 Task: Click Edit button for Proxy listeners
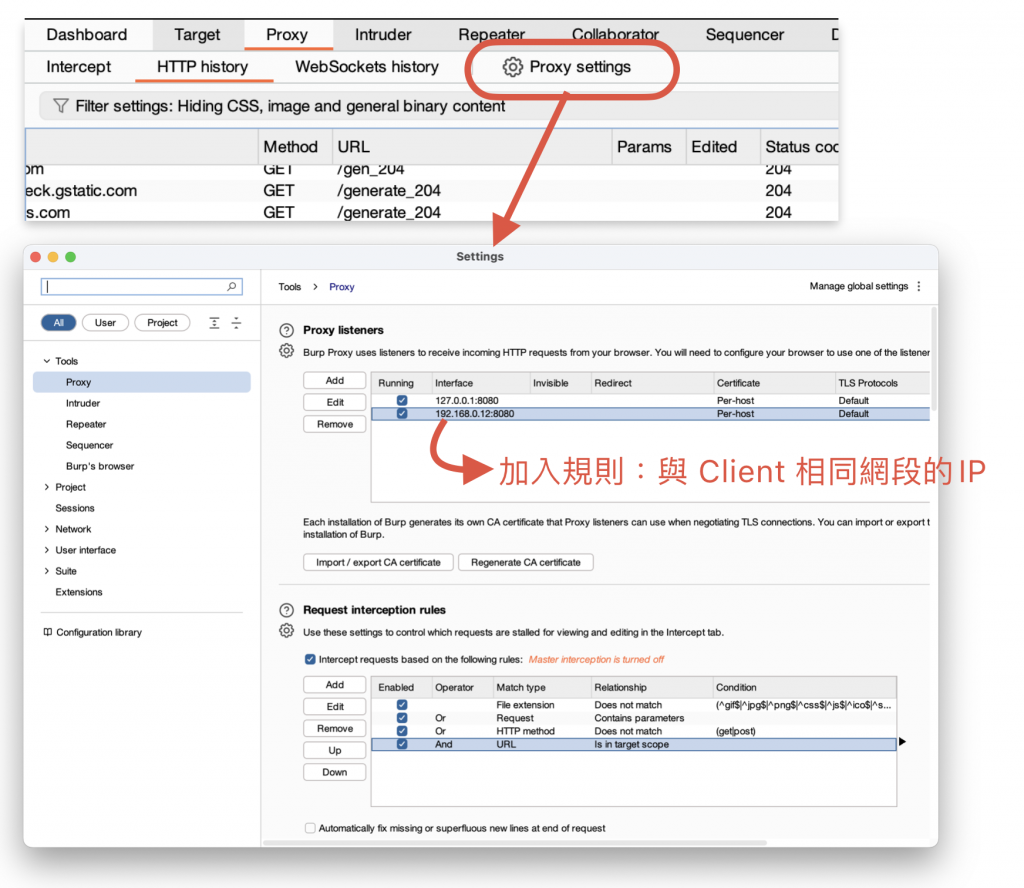[x=335, y=402]
